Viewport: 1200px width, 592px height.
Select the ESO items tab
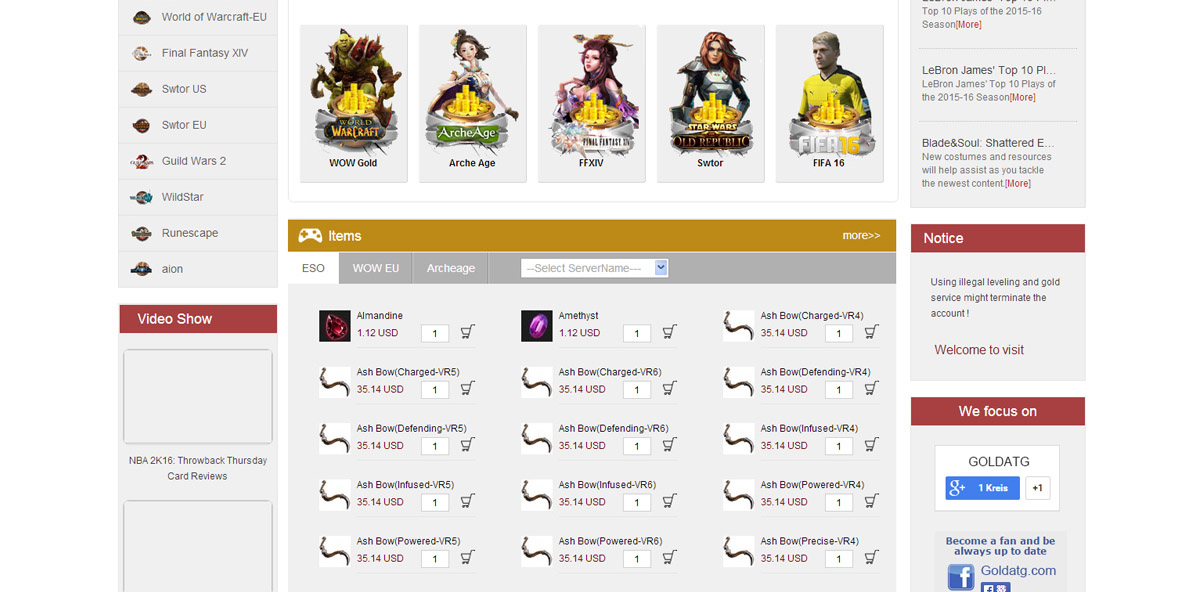[x=313, y=268]
